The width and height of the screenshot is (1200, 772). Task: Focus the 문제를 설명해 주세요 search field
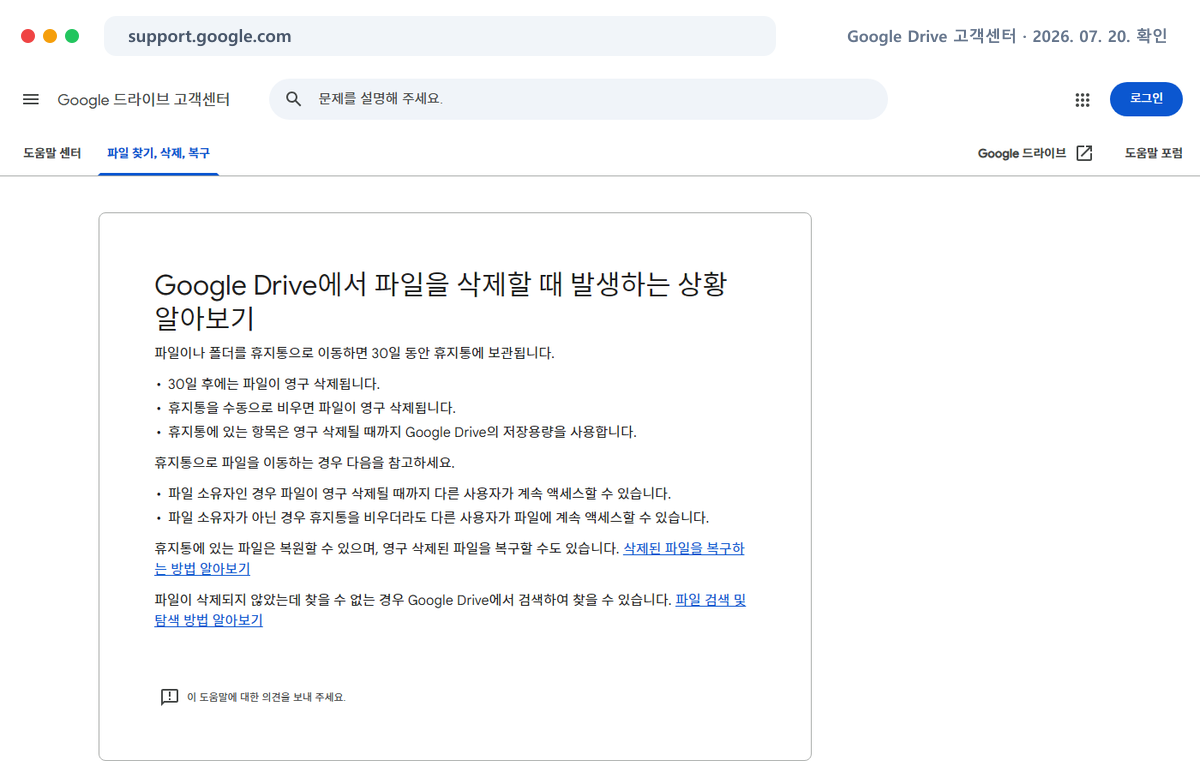coord(578,99)
